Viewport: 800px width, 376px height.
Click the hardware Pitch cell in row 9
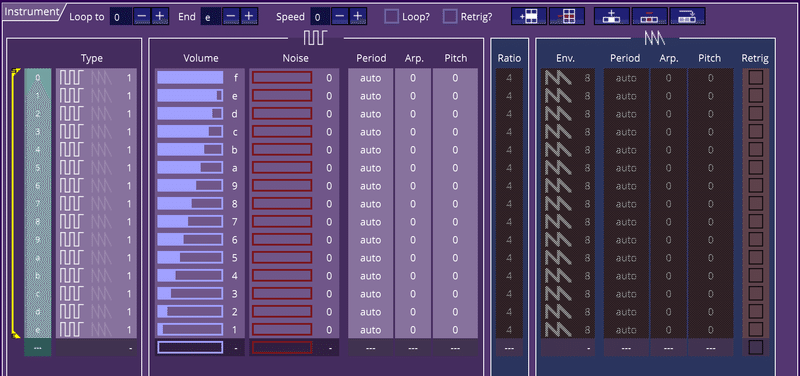point(710,240)
